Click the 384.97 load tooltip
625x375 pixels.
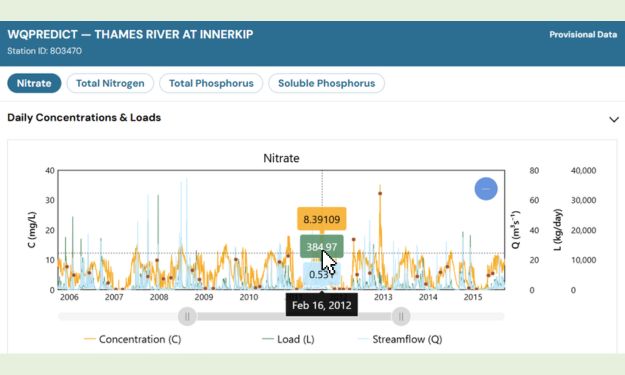click(322, 247)
